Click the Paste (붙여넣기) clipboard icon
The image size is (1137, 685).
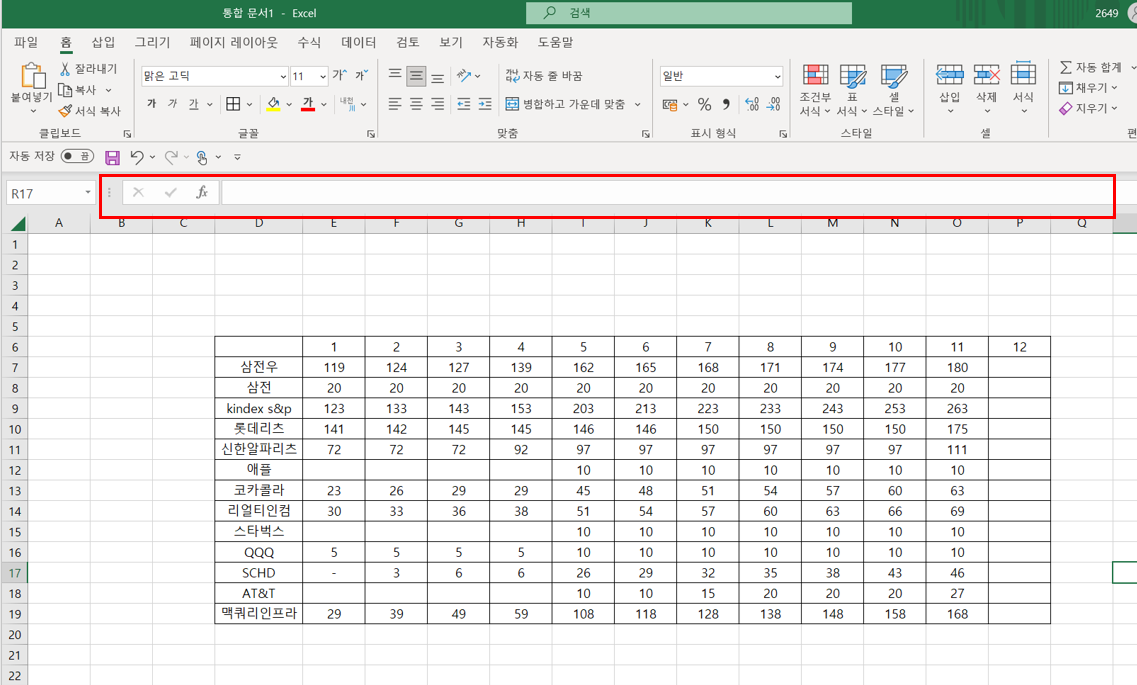tap(33, 75)
